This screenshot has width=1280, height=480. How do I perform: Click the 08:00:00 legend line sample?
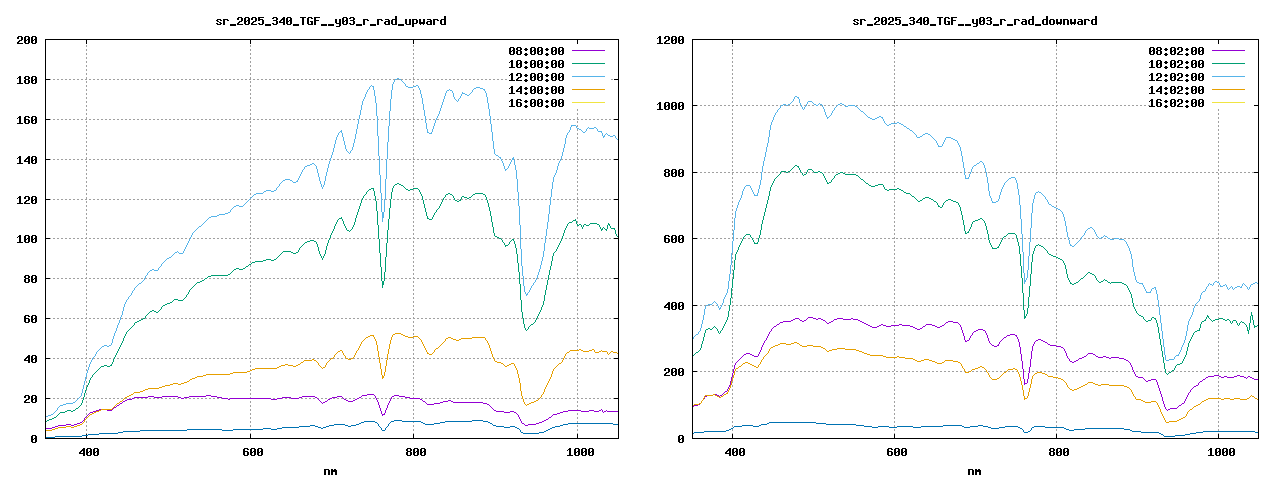coord(588,51)
